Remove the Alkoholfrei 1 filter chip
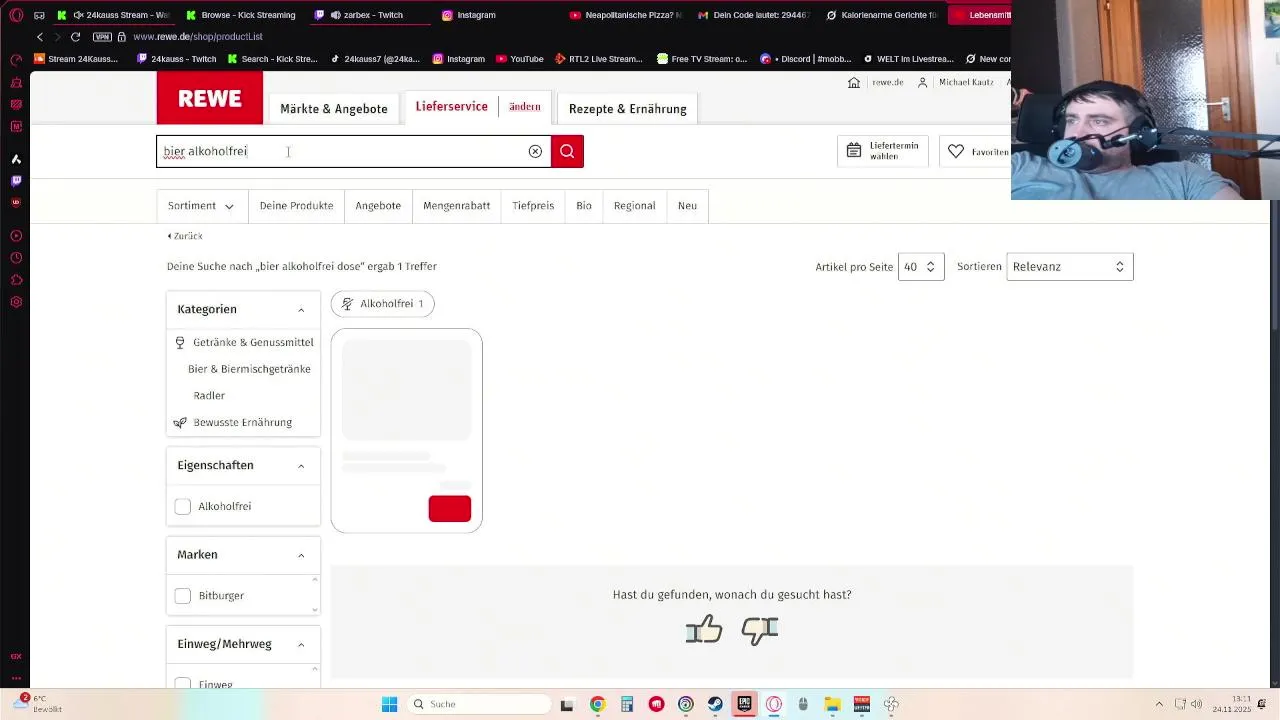The height and width of the screenshot is (720, 1280). [x=383, y=303]
